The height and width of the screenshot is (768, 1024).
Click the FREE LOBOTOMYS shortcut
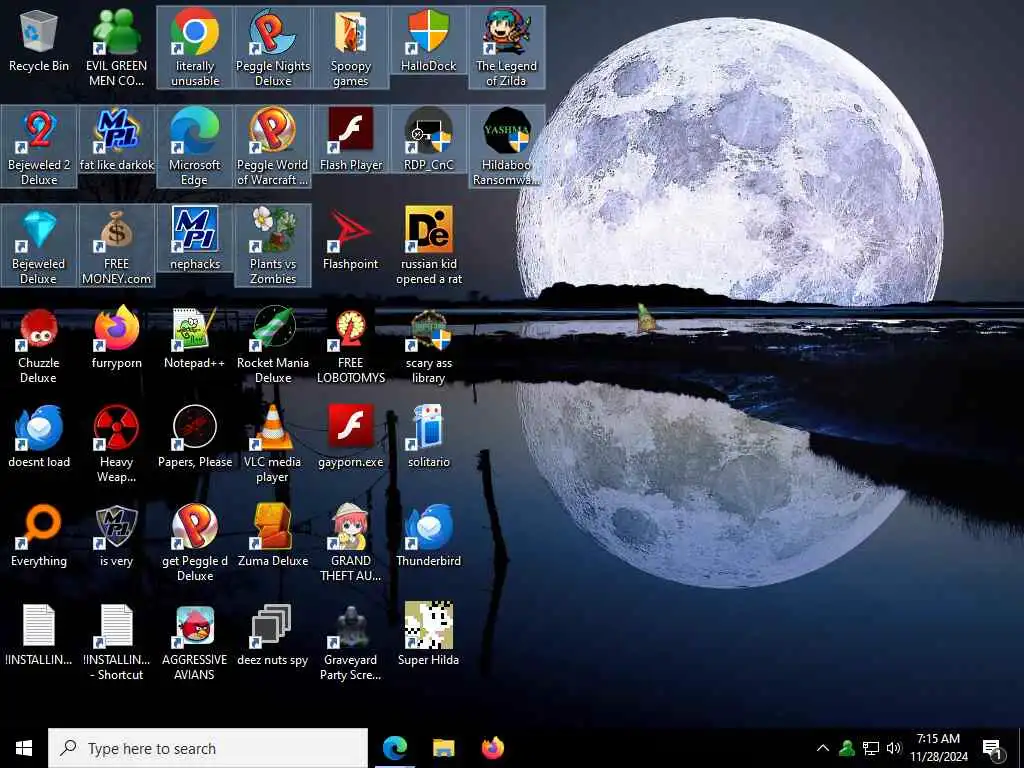click(x=351, y=345)
